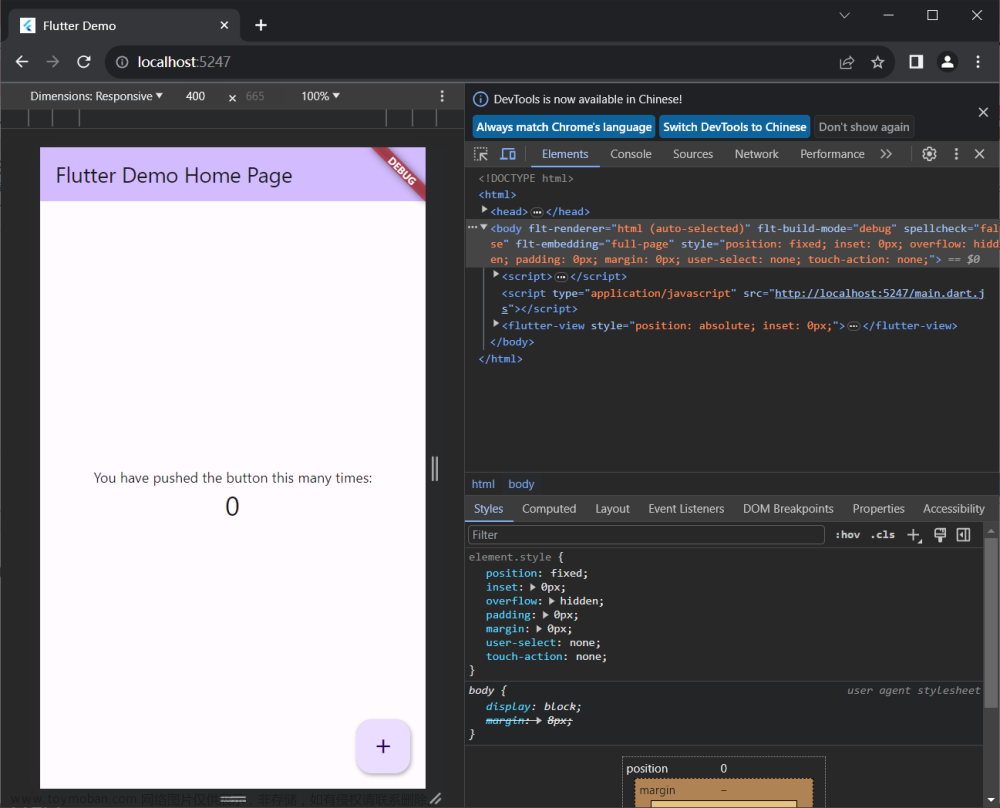Toggle rendering emulations paintbrush icon
The width and height of the screenshot is (1000, 808).
[x=940, y=535]
